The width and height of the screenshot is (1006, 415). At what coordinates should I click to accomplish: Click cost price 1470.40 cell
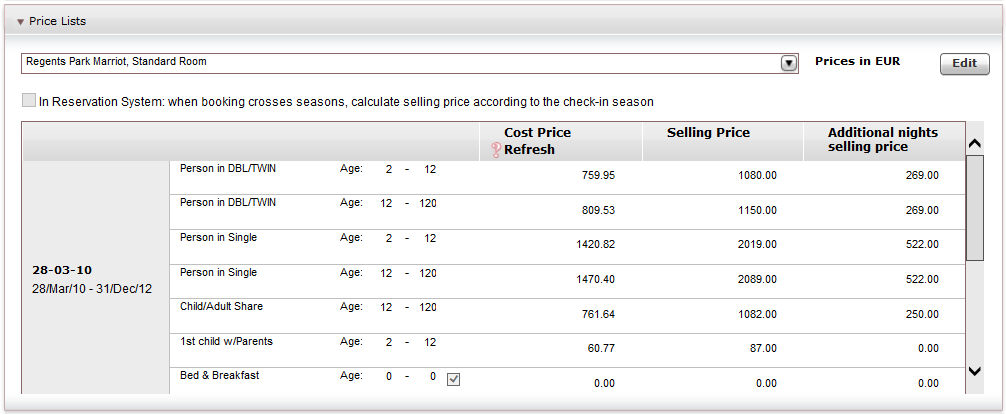point(595,280)
